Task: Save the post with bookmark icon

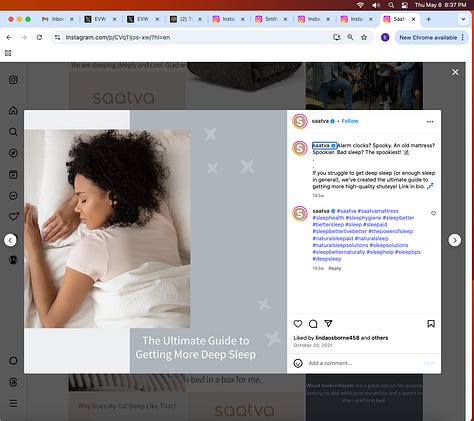Action: click(431, 324)
